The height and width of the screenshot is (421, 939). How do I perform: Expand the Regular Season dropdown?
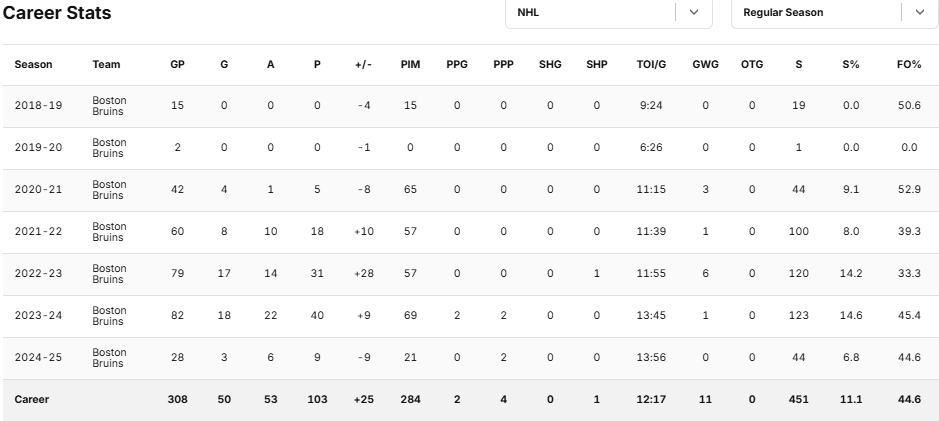pos(815,13)
